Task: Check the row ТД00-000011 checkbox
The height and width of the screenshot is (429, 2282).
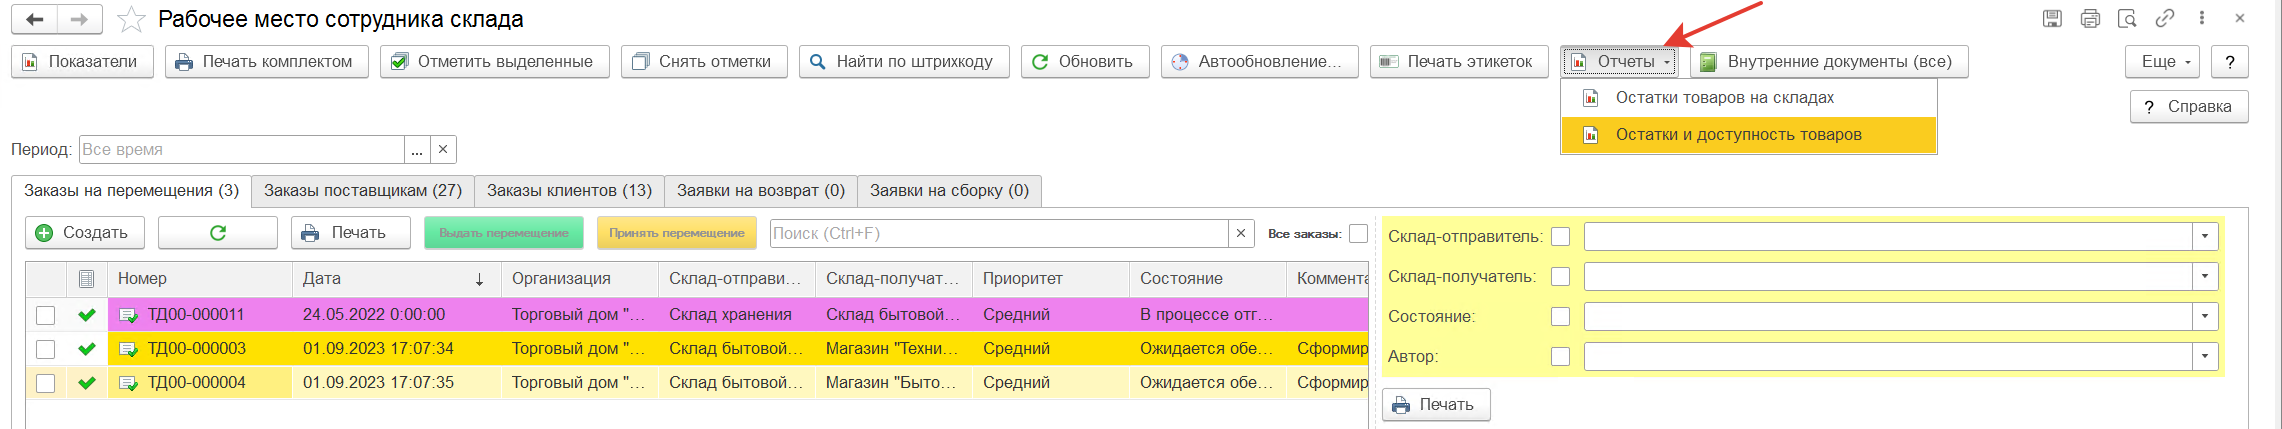Action: 45,315
